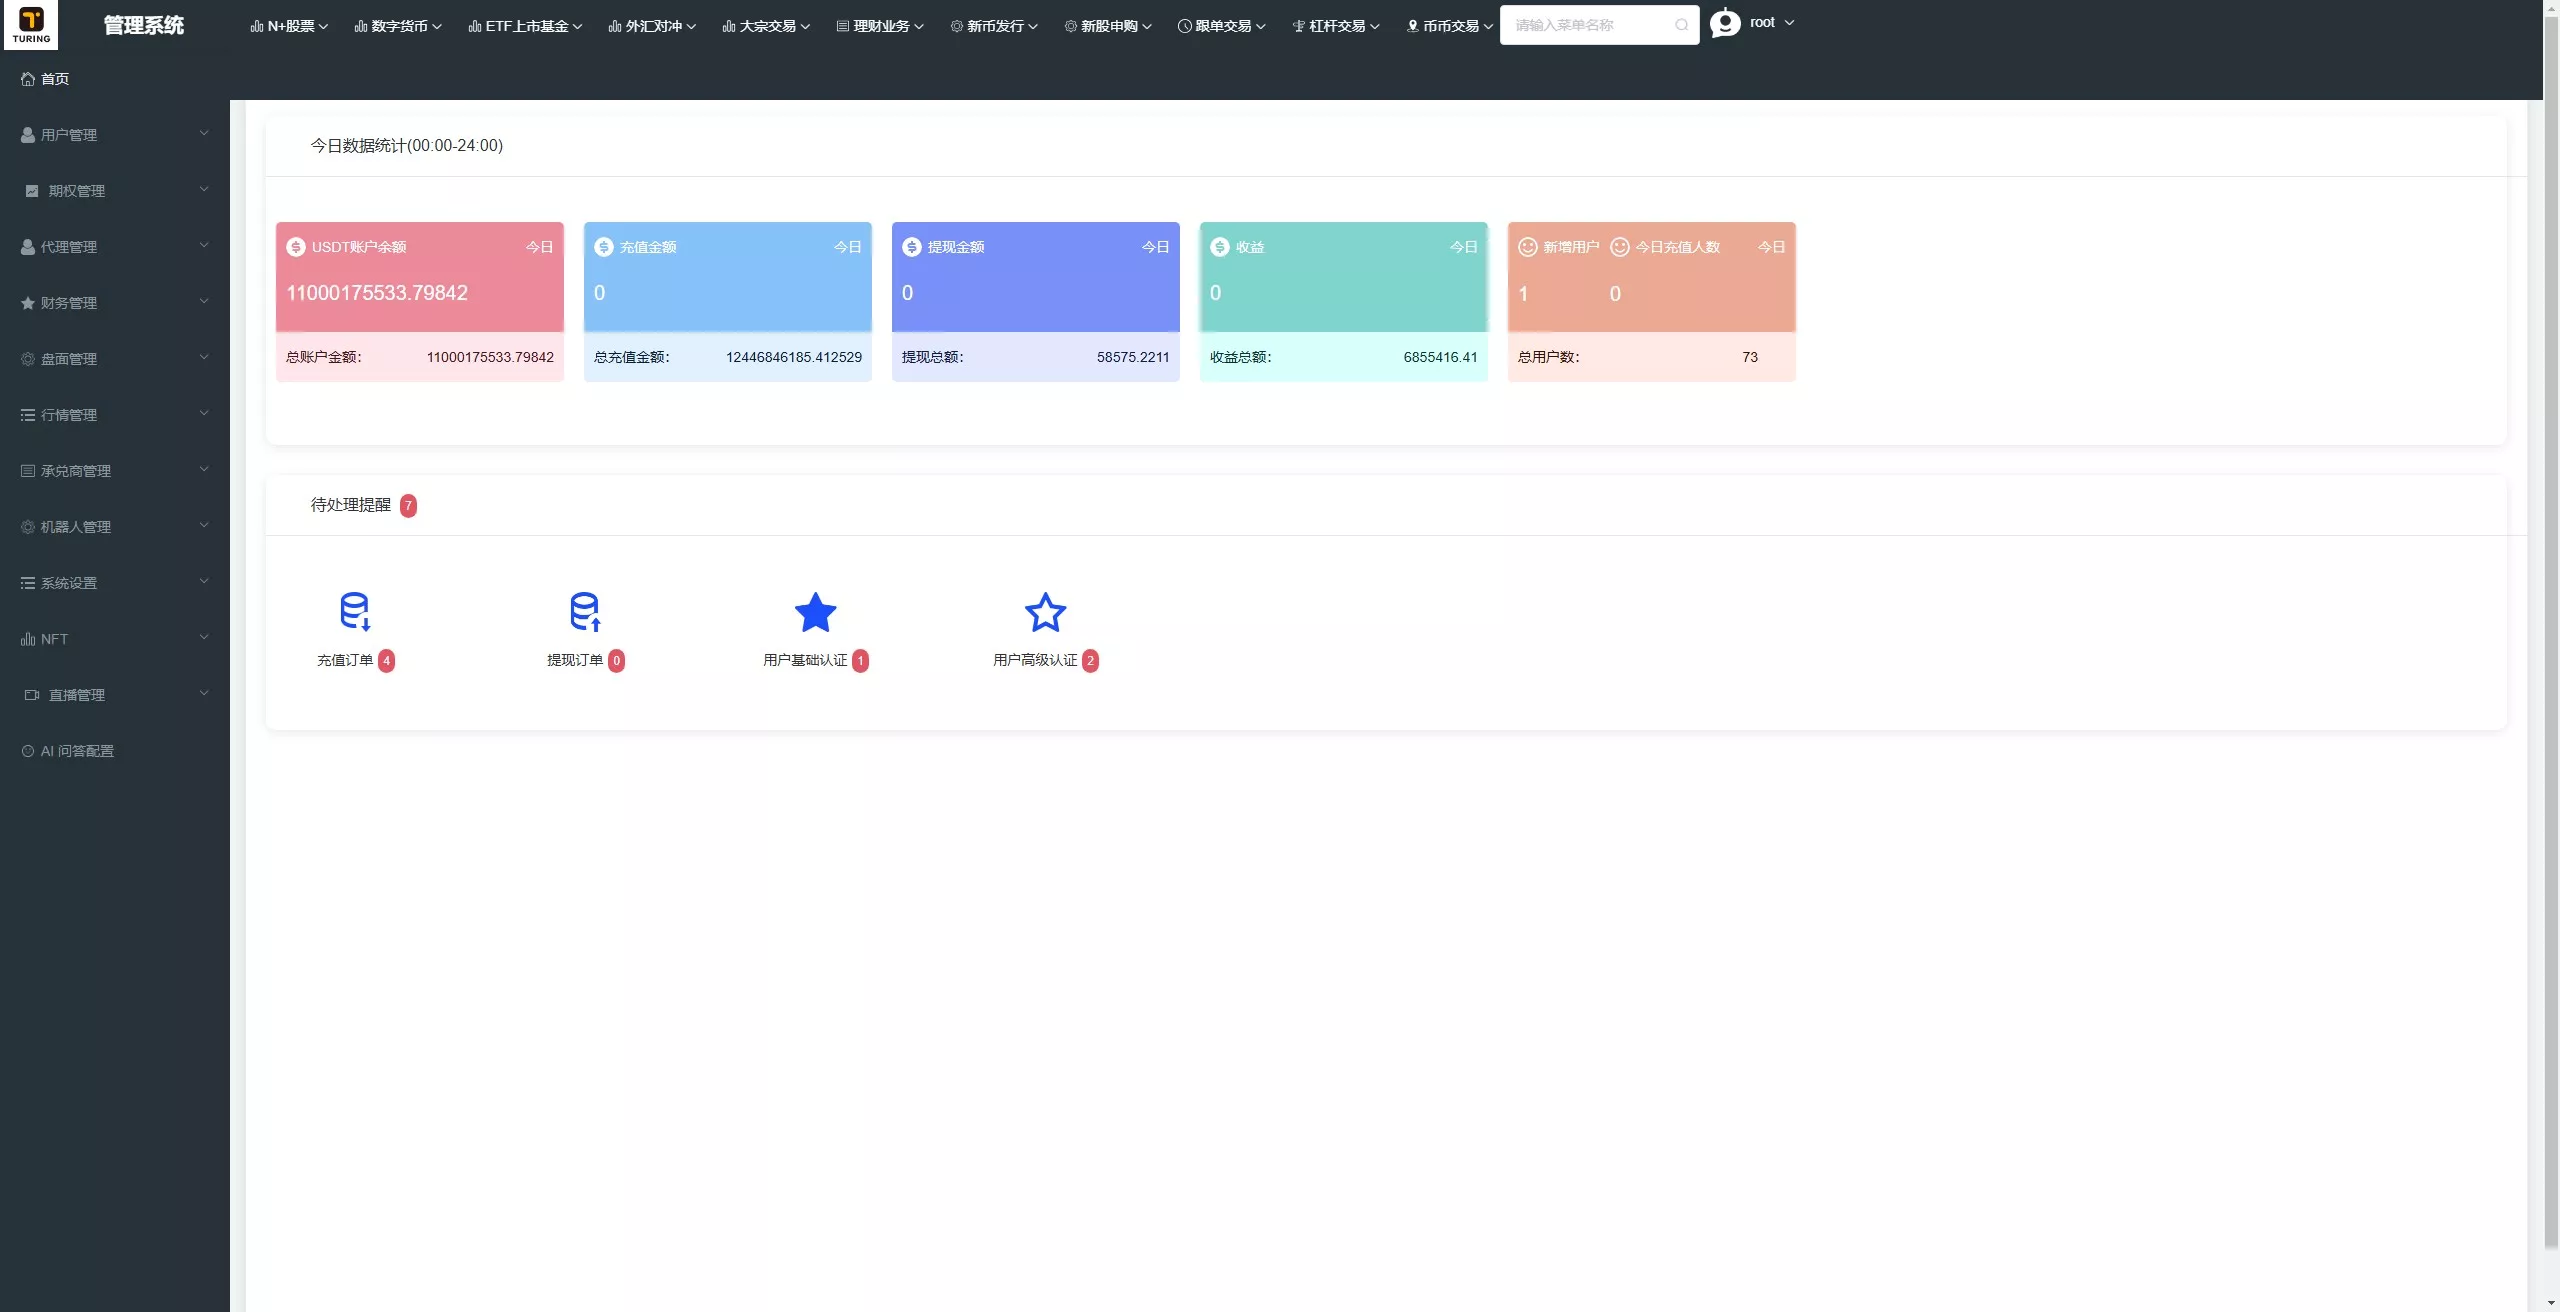This screenshot has width=2560, height=1312.
Task: Expand the 行情管理 sidebar chevron
Action: pos(204,413)
